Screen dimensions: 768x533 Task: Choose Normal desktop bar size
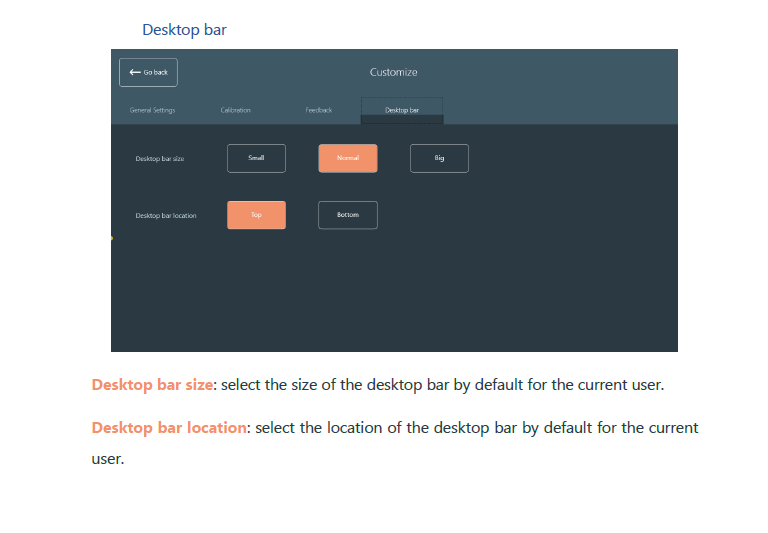click(348, 158)
